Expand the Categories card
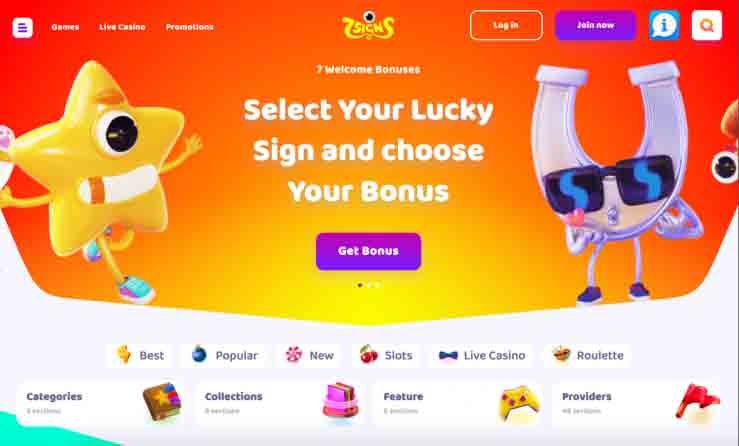This screenshot has height=446, width=739. [x=100, y=404]
